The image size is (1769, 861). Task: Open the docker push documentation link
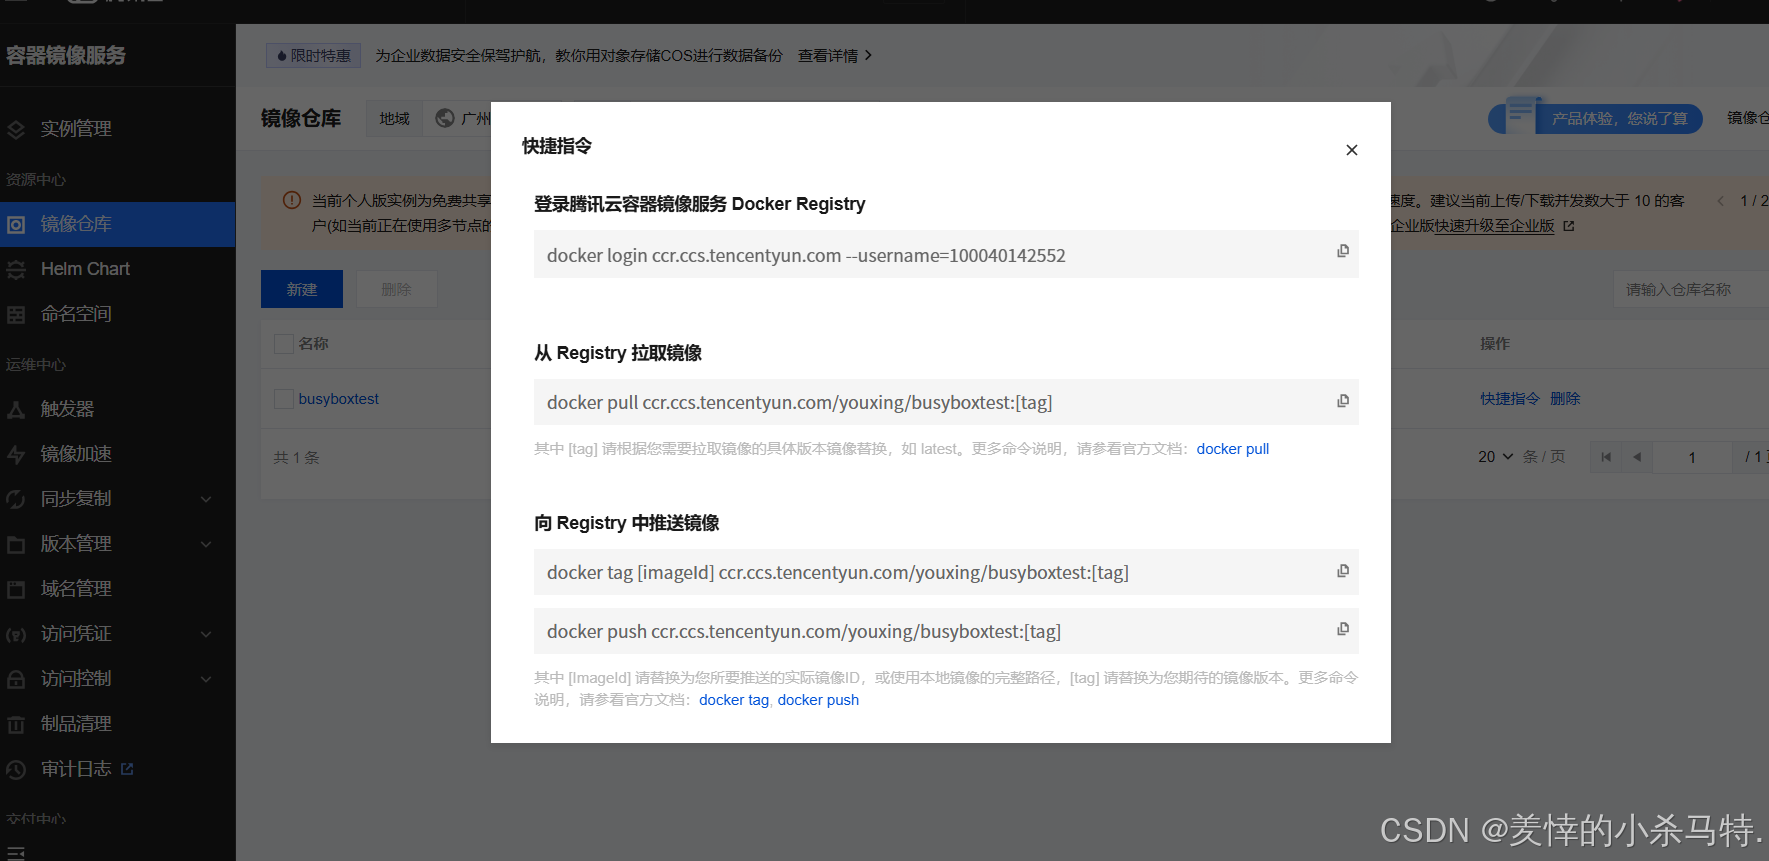point(818,700)
